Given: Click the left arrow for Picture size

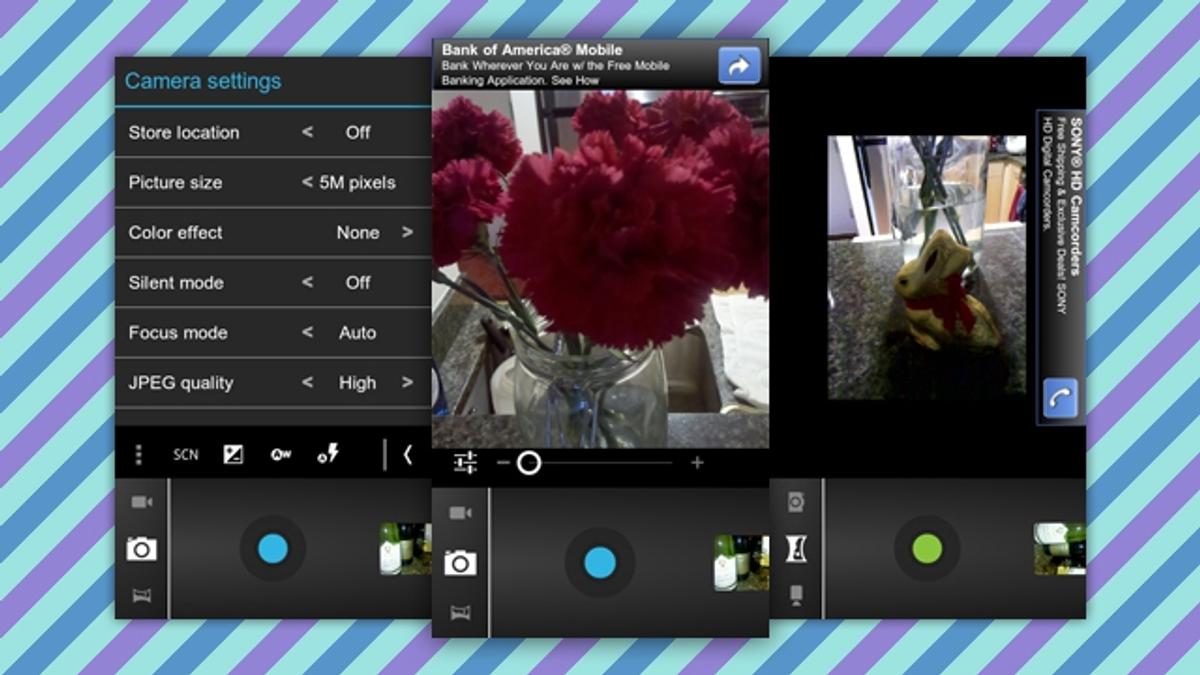Looking at the screenshot, I should [x=307, y=182].
